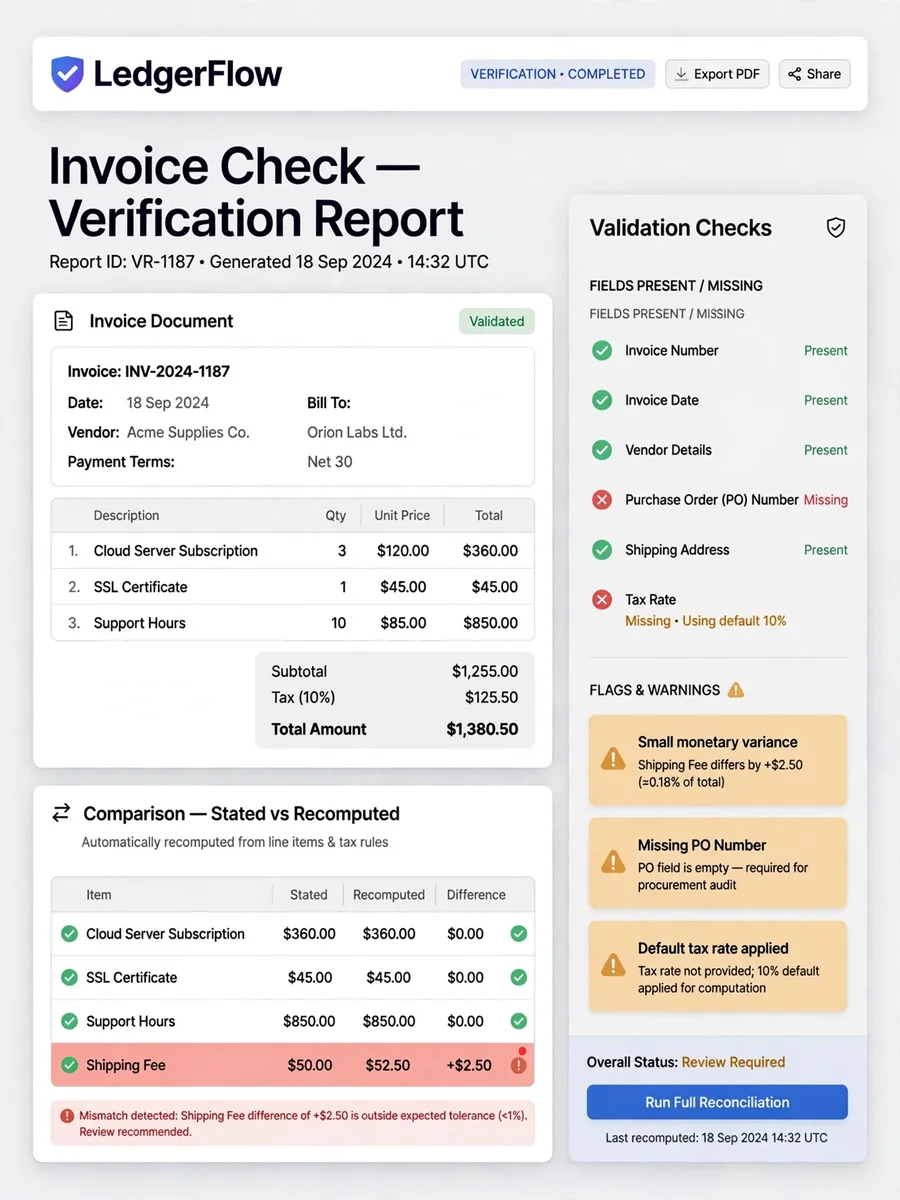Click the Invoice INV-2024-1187 number text

pyautogui.click(x=149, y=372)
